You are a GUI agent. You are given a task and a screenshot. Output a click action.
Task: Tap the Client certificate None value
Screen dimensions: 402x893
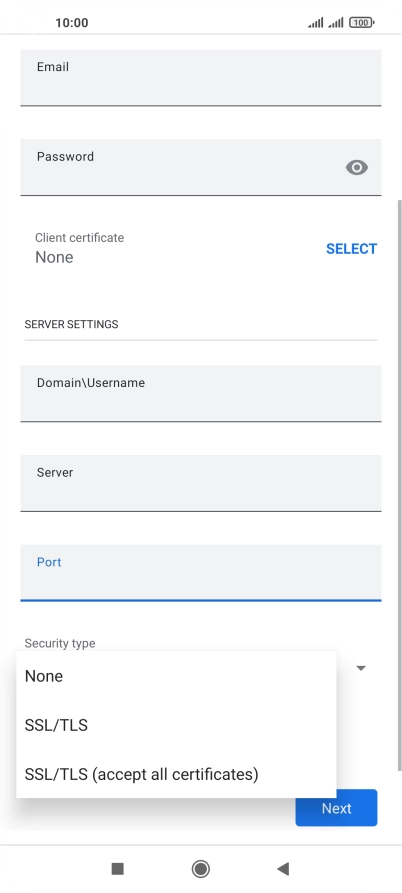point(54,257)
